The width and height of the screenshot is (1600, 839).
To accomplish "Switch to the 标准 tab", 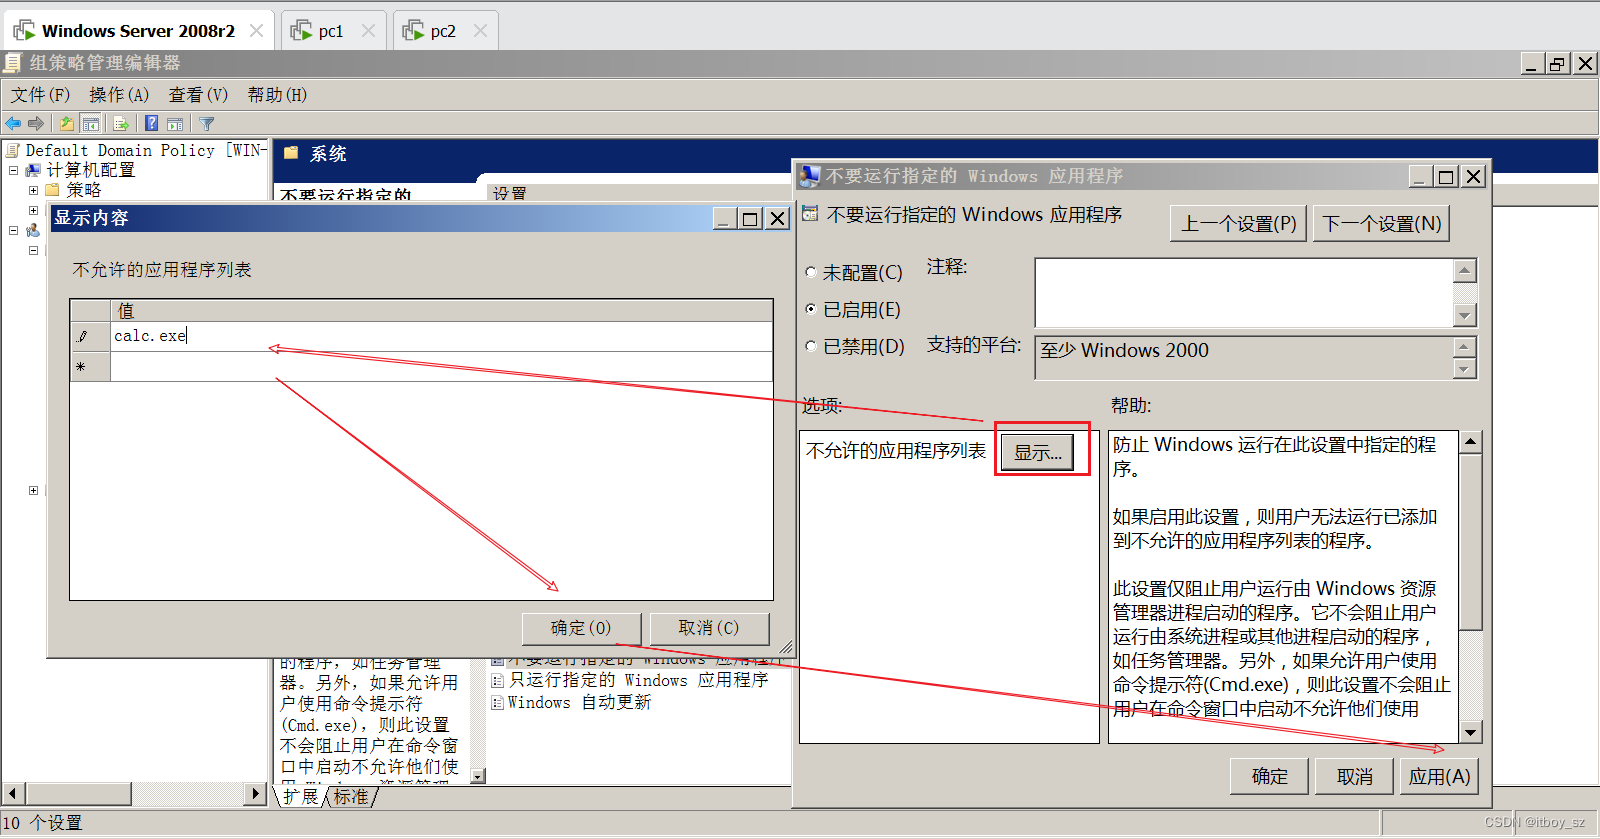I will [351, 797].
